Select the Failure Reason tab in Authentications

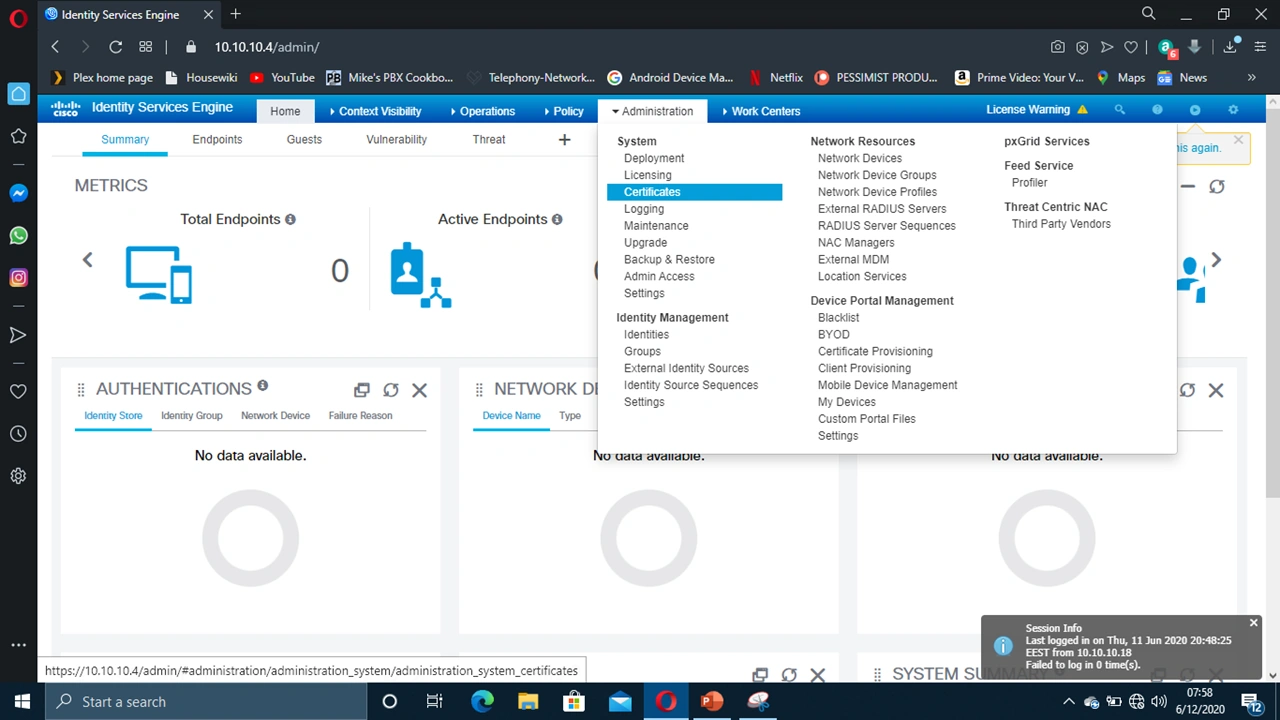click(x=360, y=415)
